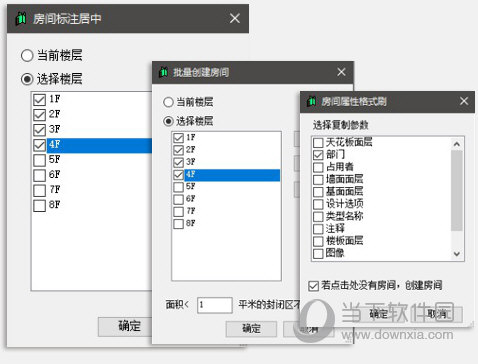478x364 pixels.
Task: Click scroll down arrow in parameter list
Action: [457, 254]
